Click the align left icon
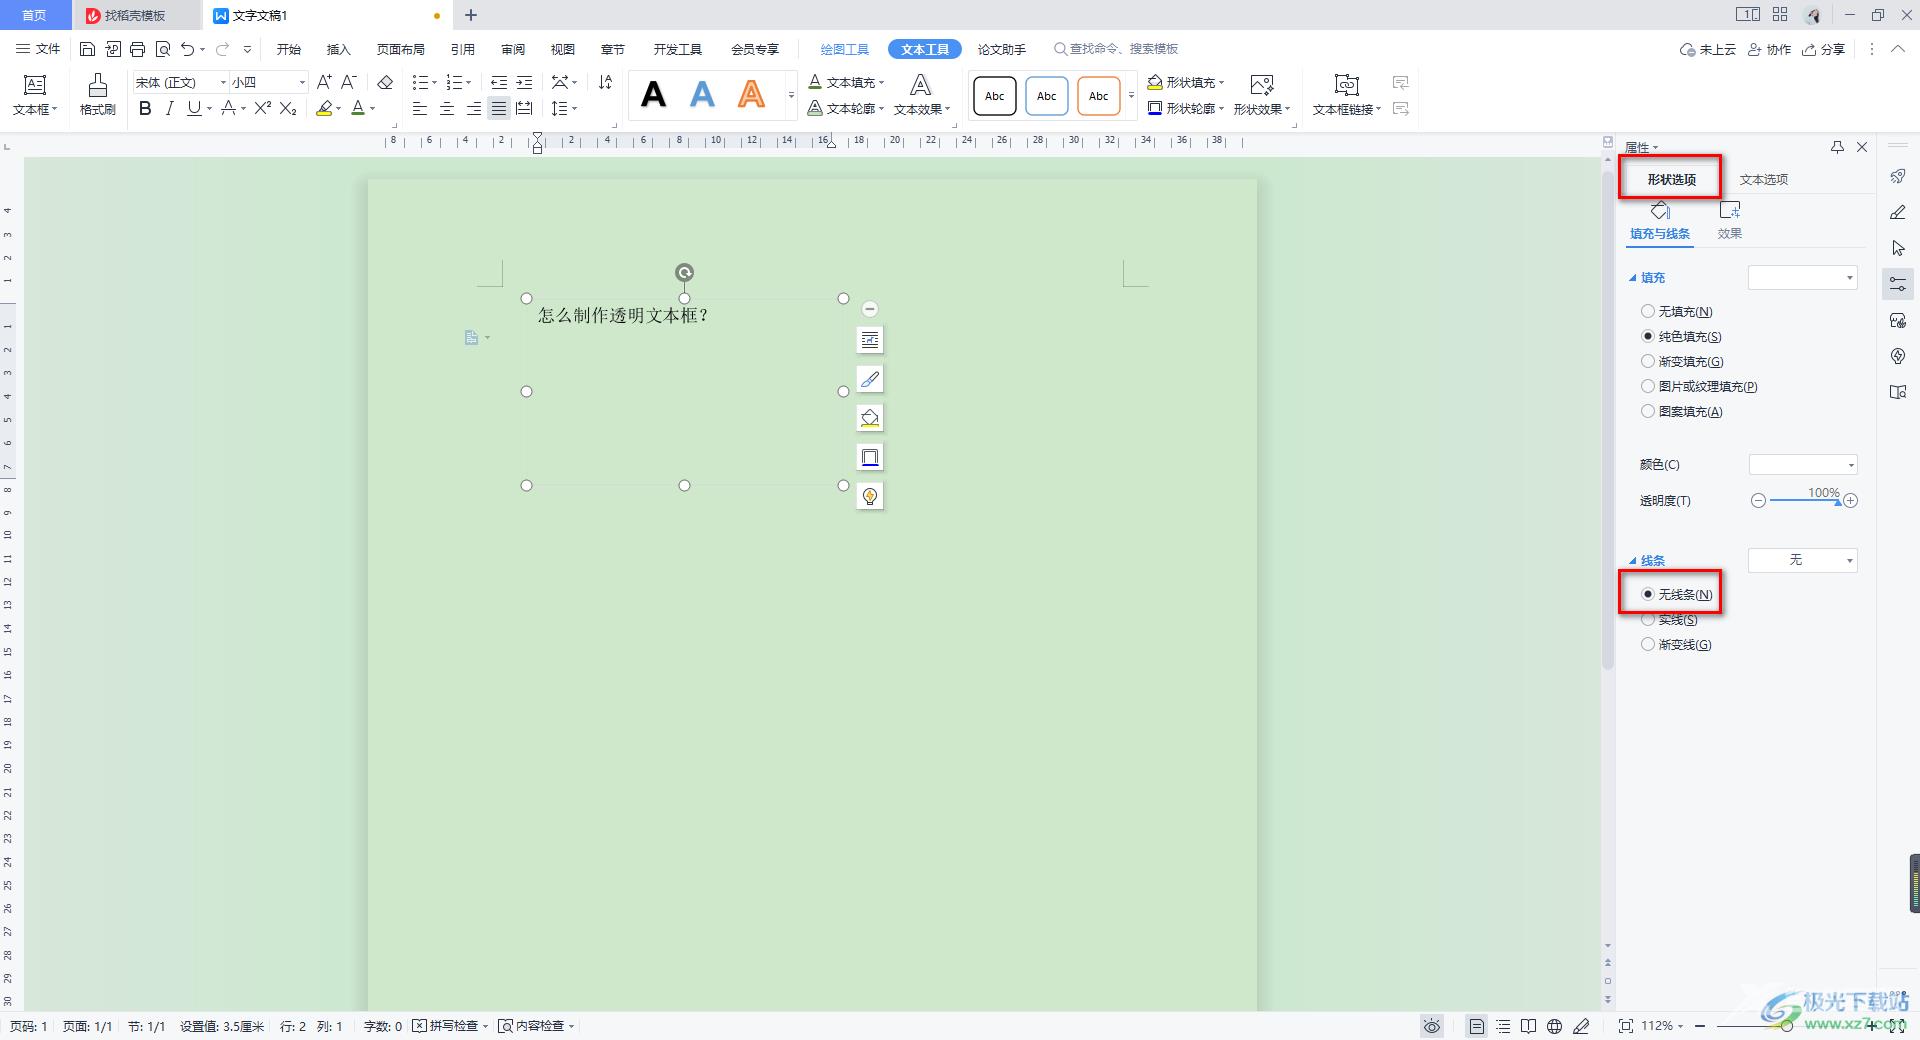 point(420,108)
